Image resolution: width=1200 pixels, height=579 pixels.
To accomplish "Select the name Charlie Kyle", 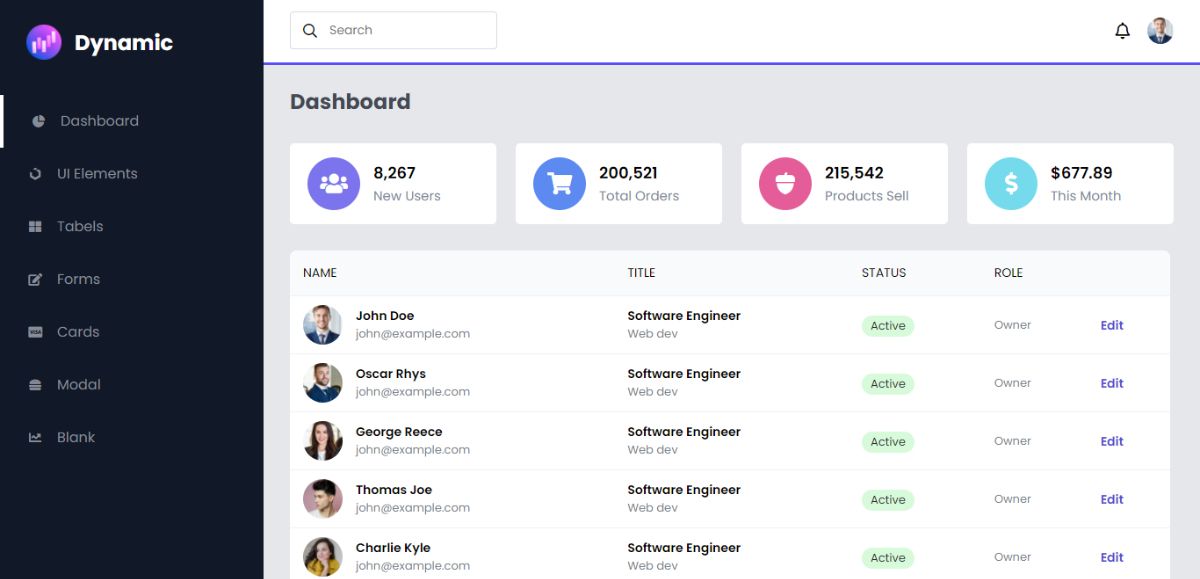I will (393, 548).
